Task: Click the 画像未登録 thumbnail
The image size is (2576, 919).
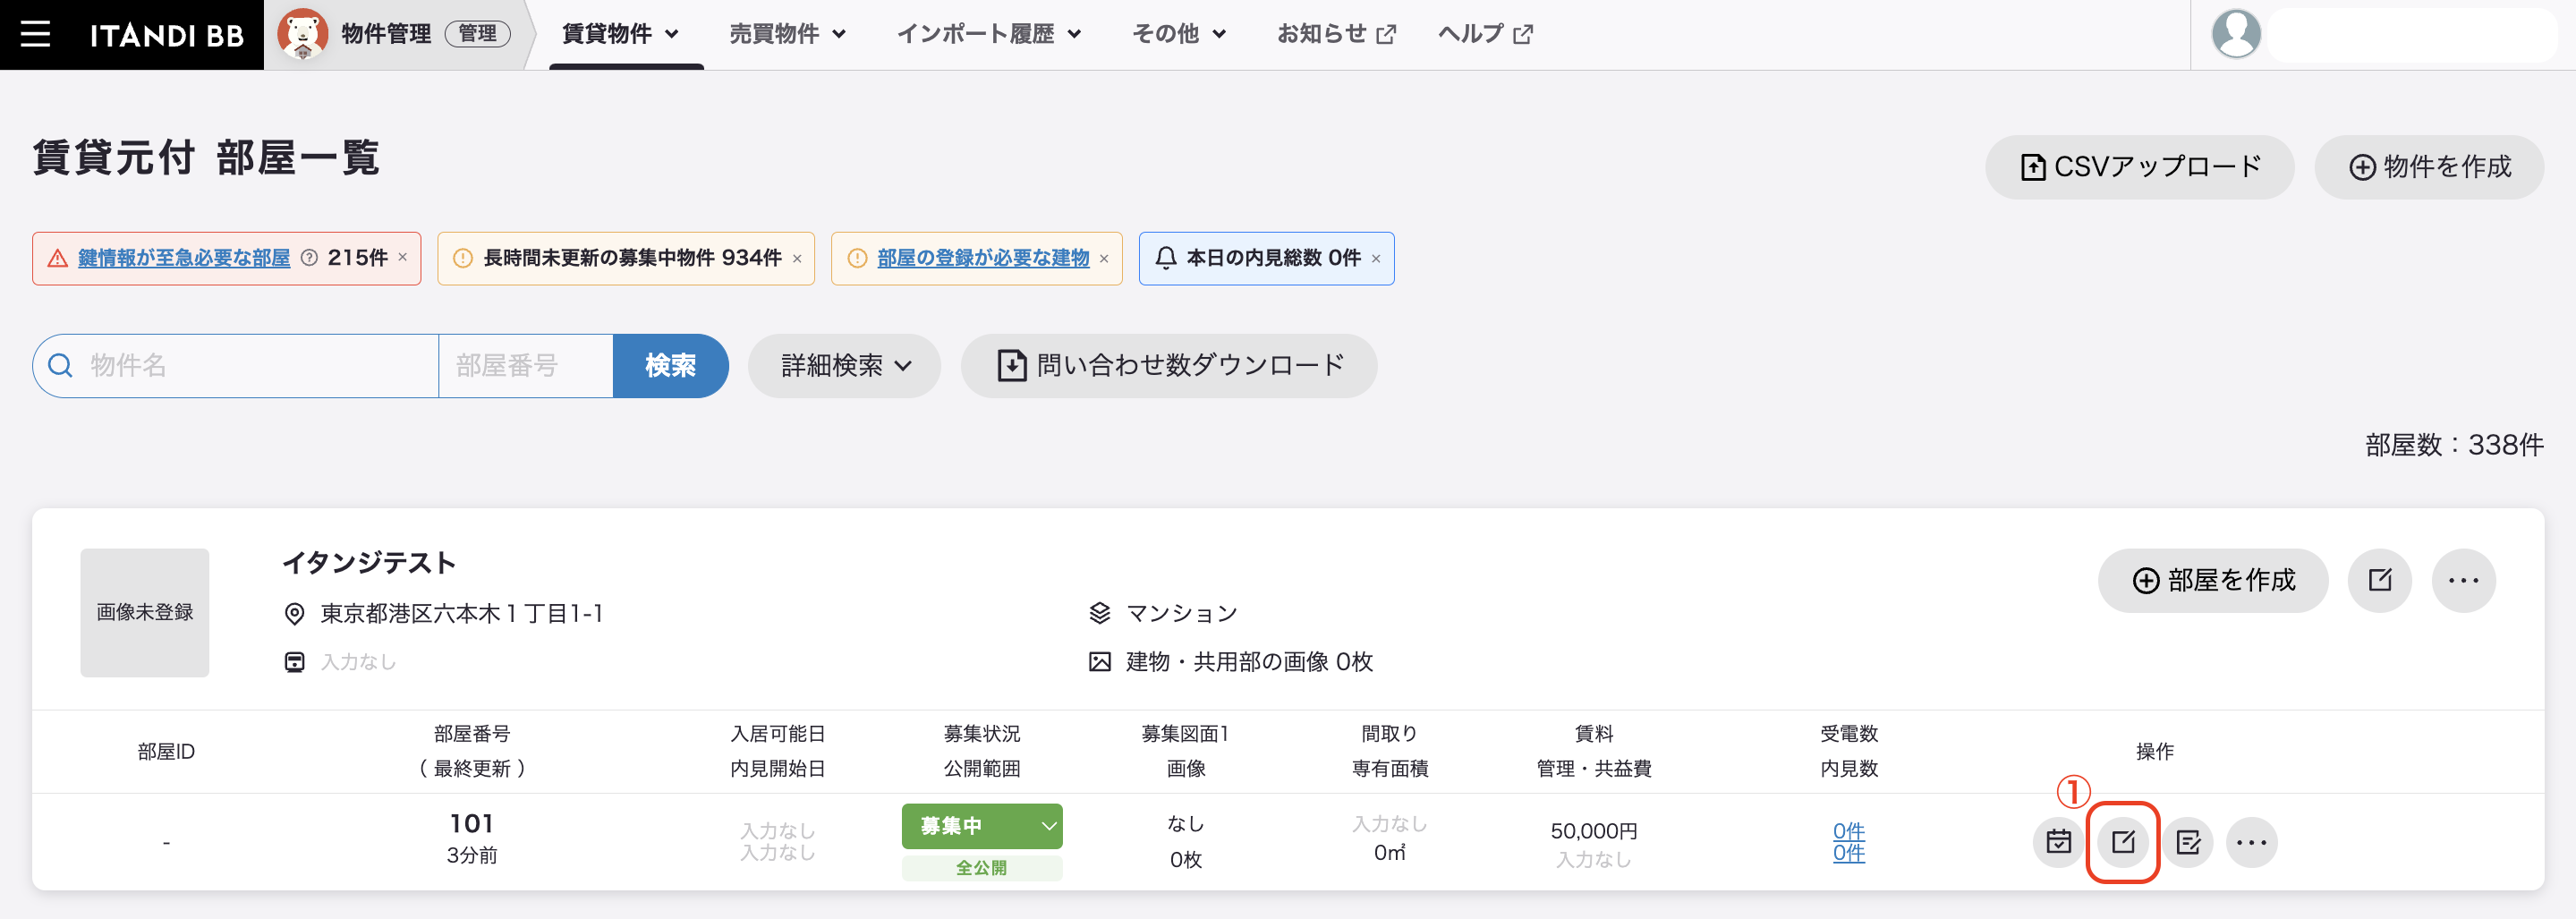Action: (x=145, y=612)
